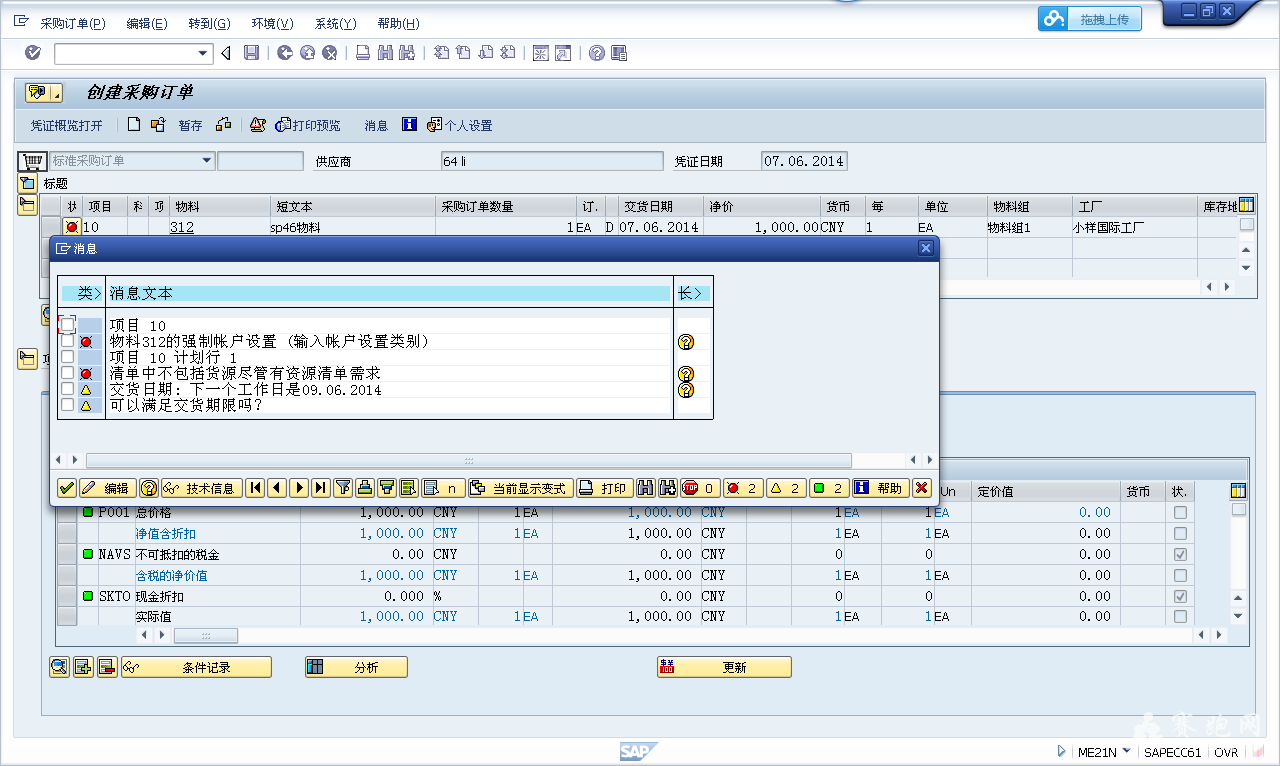The image size is (1280, 766).
Task: Cancel the message dialog with red X icon
Action: pos(922,488)
